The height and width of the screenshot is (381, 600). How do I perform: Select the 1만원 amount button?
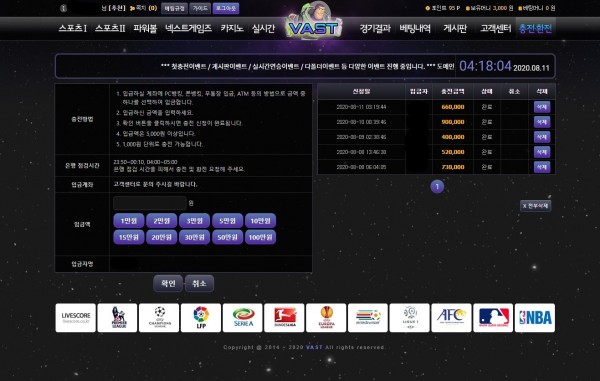129,221
